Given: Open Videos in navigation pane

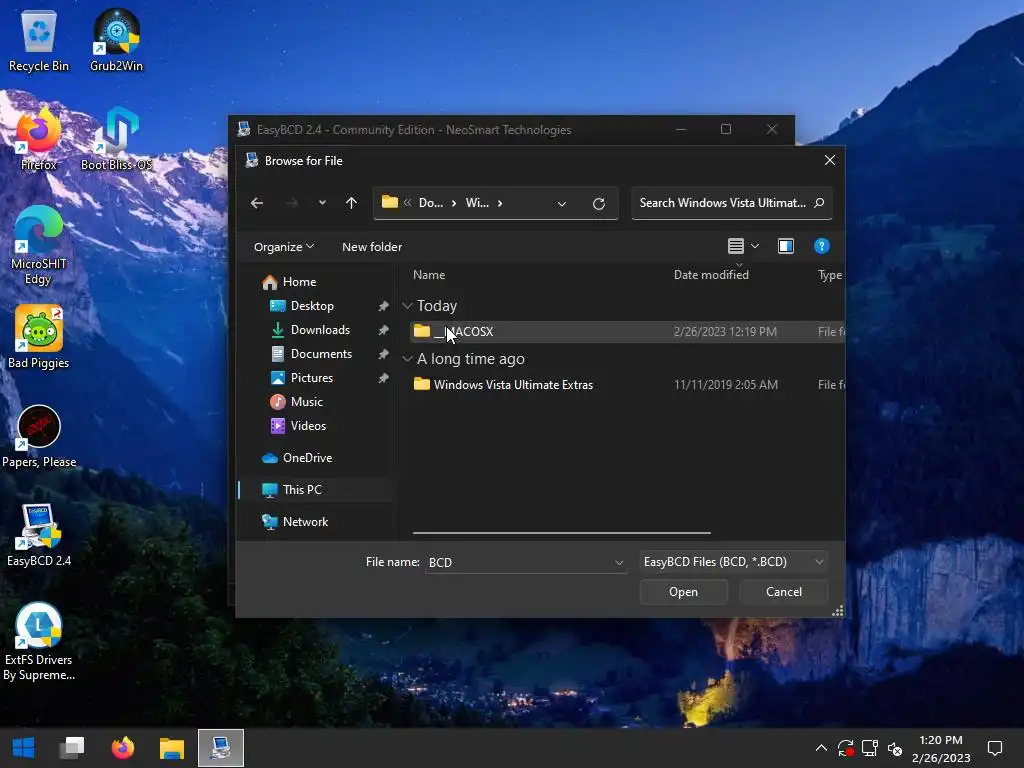Looking at the screenshot, I should point(308,426).
